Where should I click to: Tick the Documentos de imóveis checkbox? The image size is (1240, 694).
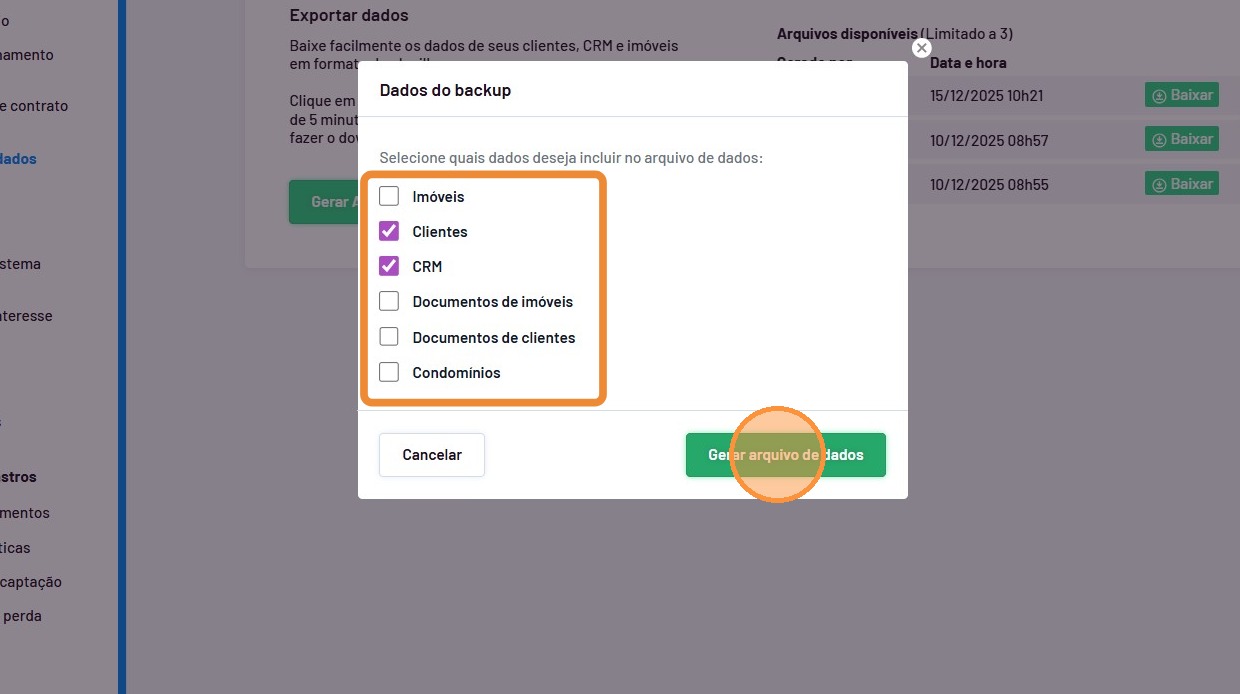pos(389,301)
